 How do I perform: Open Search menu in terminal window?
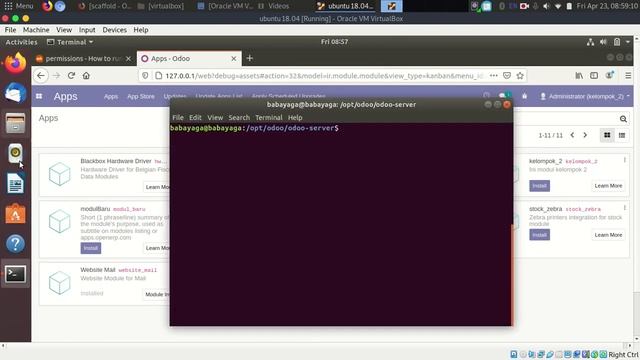tap(239, 118)
